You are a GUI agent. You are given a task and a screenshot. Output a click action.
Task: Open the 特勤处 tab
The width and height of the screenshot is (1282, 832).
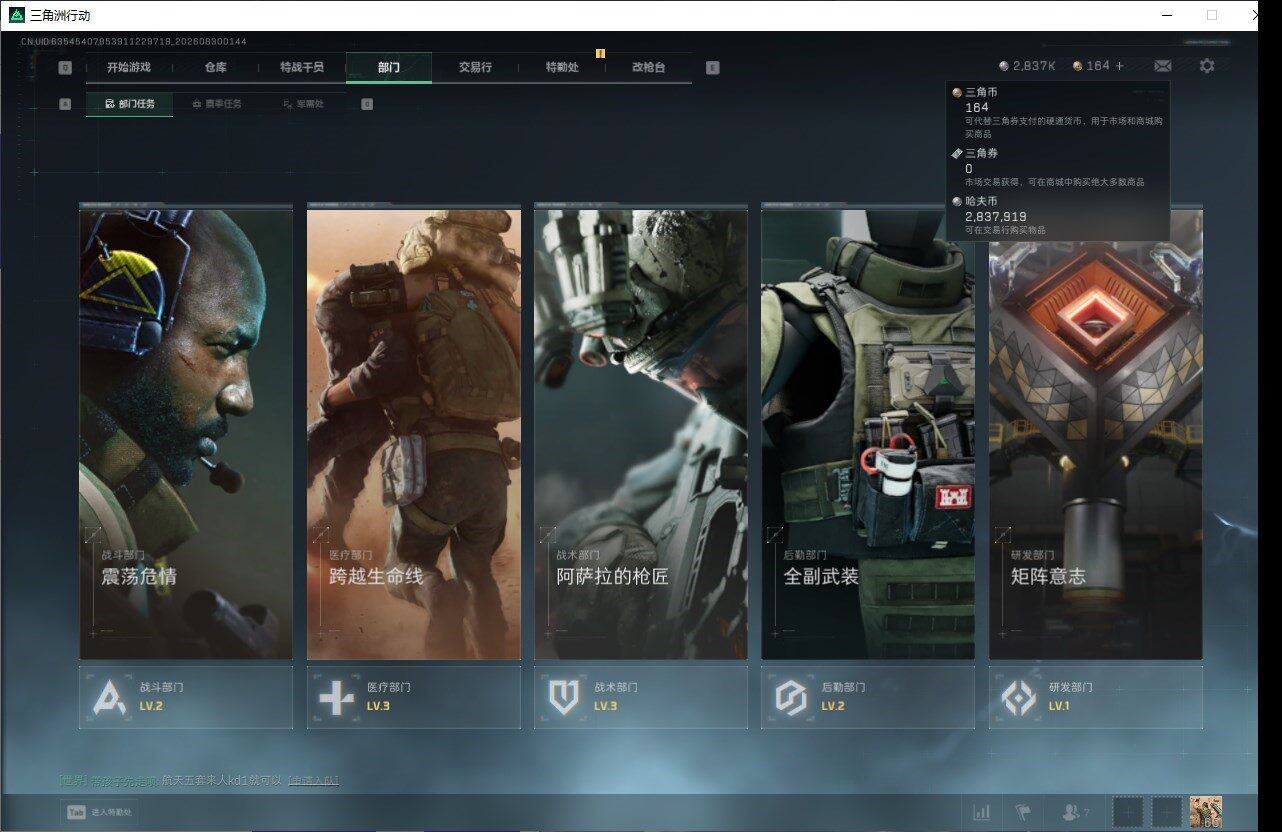coord(562,67)
